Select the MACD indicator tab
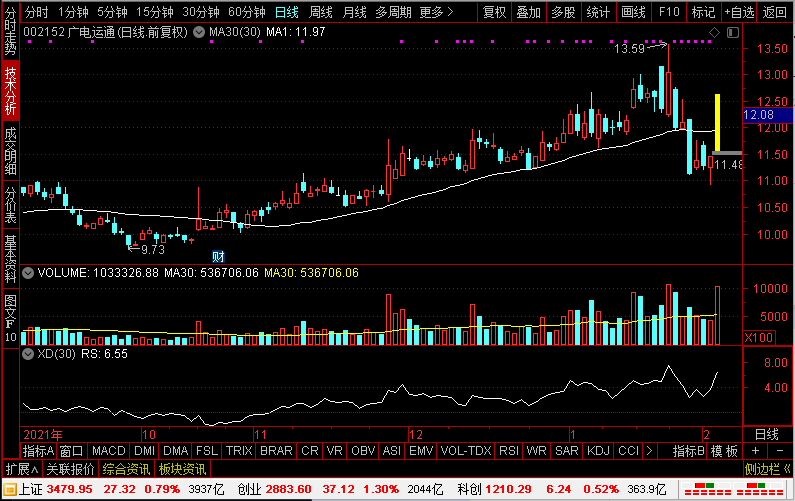The height and width of the screenshot is (501, 795). 109,451
